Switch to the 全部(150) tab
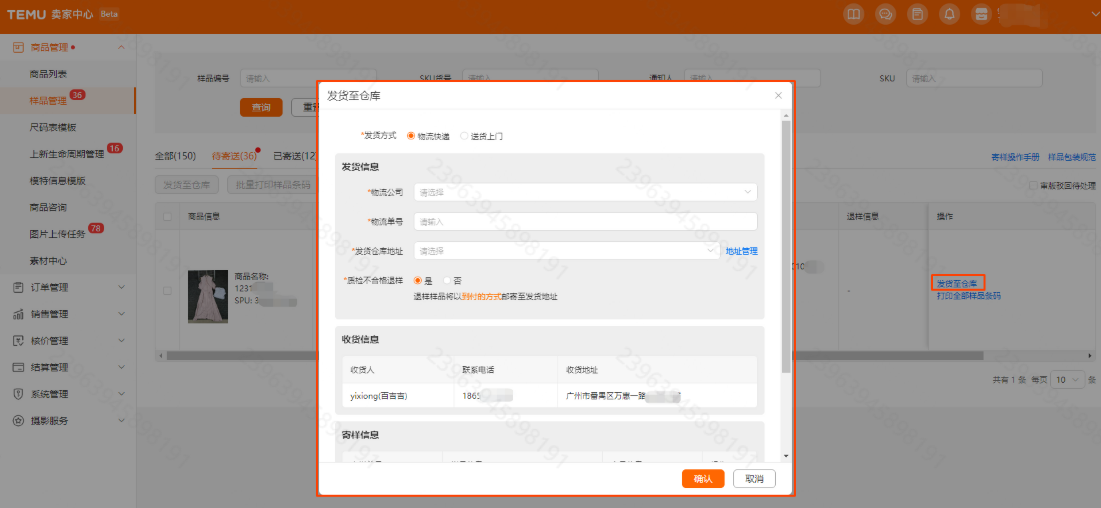 pos(176,156)
